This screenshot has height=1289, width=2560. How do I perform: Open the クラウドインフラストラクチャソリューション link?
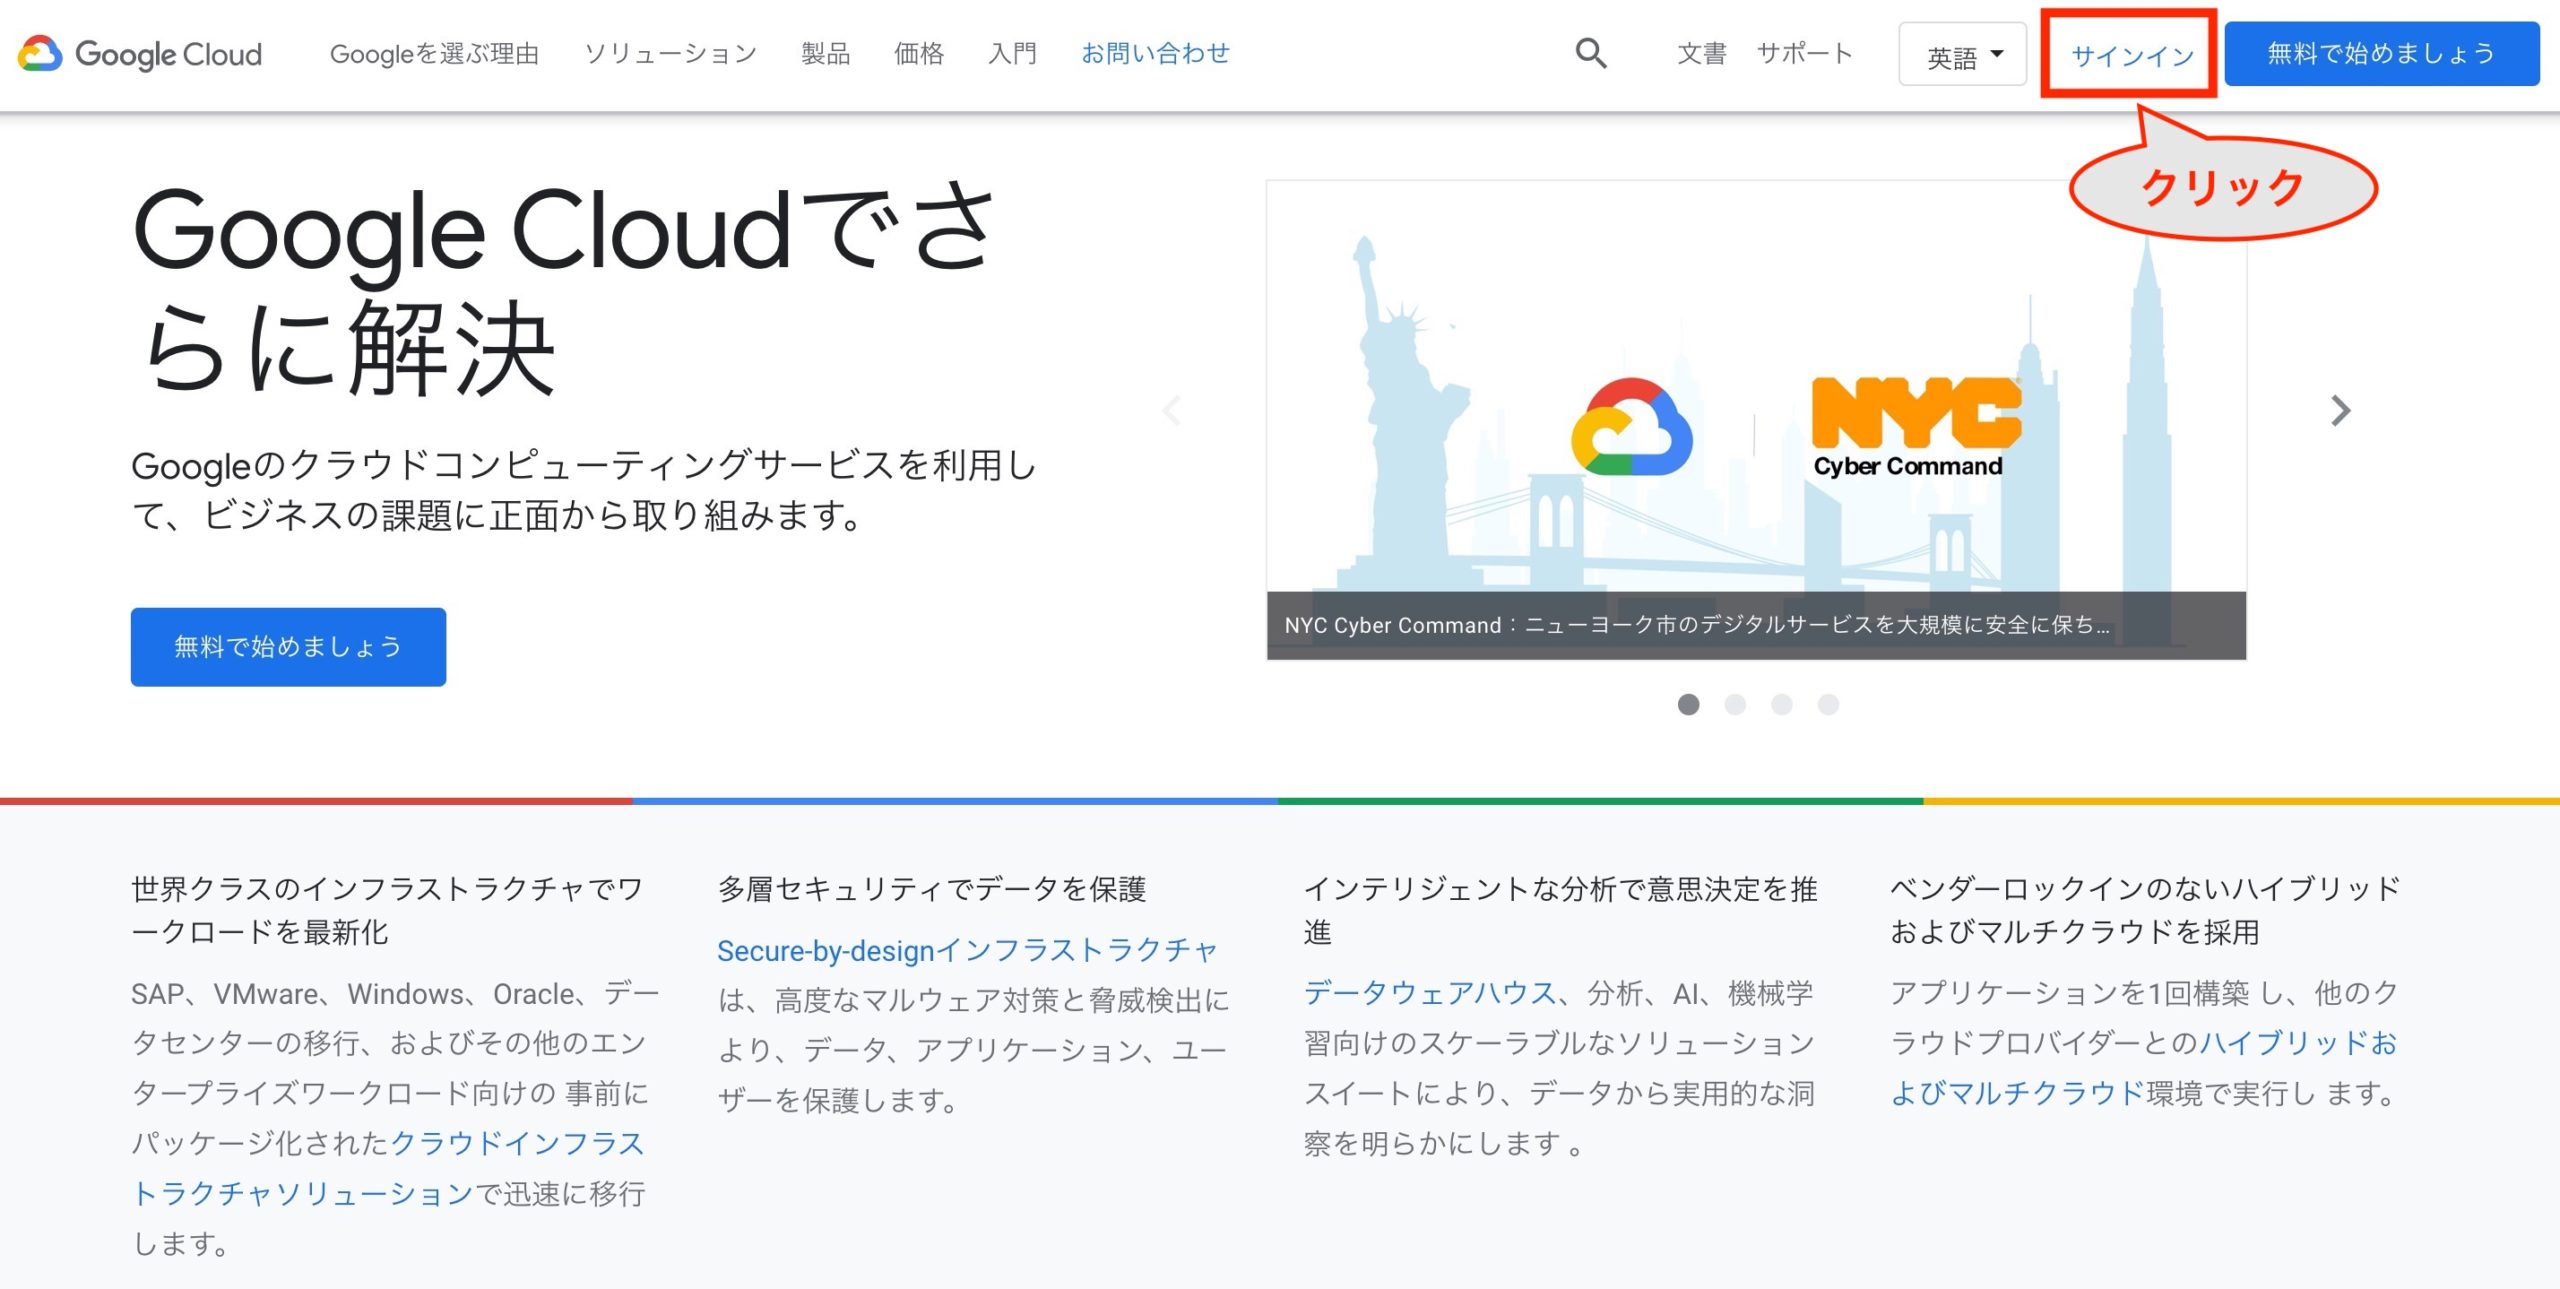pyautogui.click(x=389, y=1169)
